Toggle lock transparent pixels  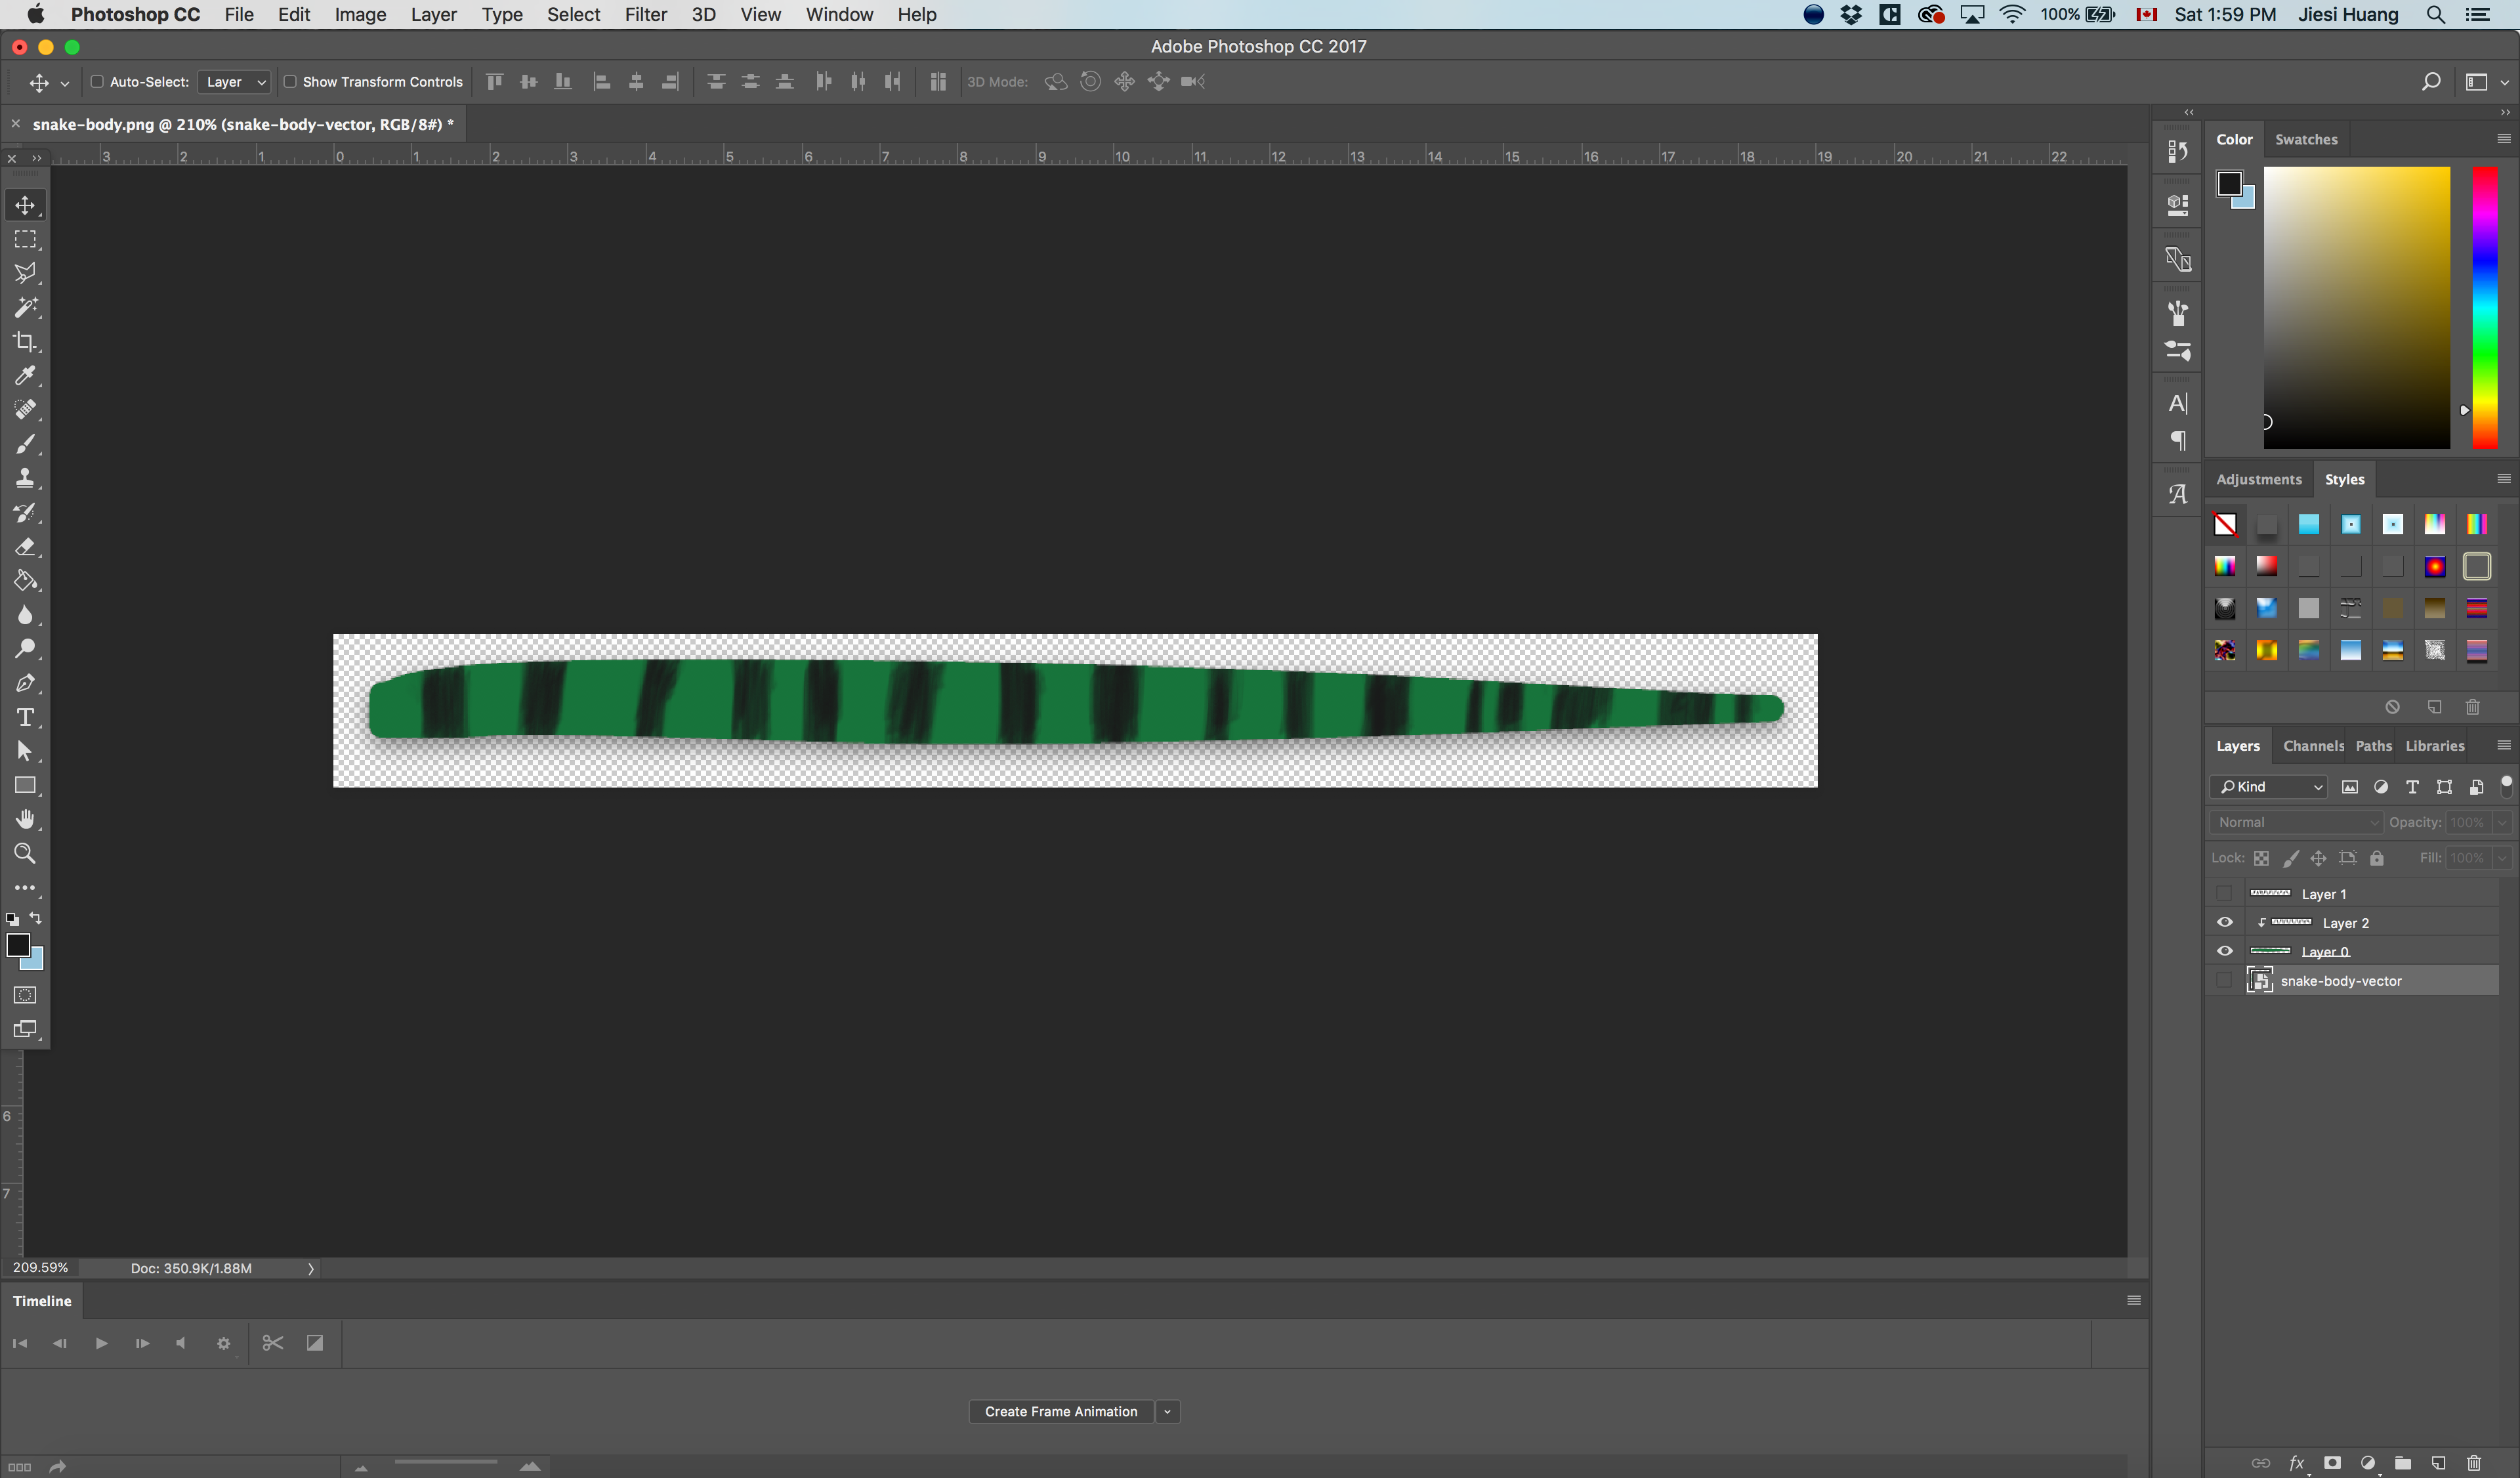click(2261, 858)
